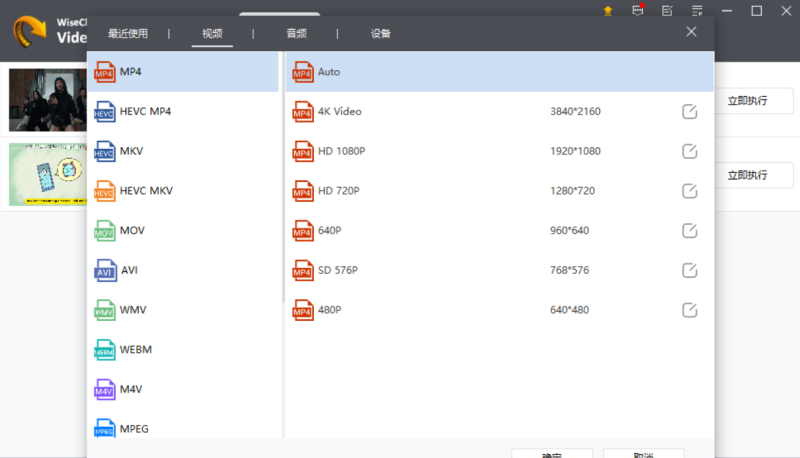Open the 最近使用 tab
Screen dimensions: 800x458
point(127,33)
